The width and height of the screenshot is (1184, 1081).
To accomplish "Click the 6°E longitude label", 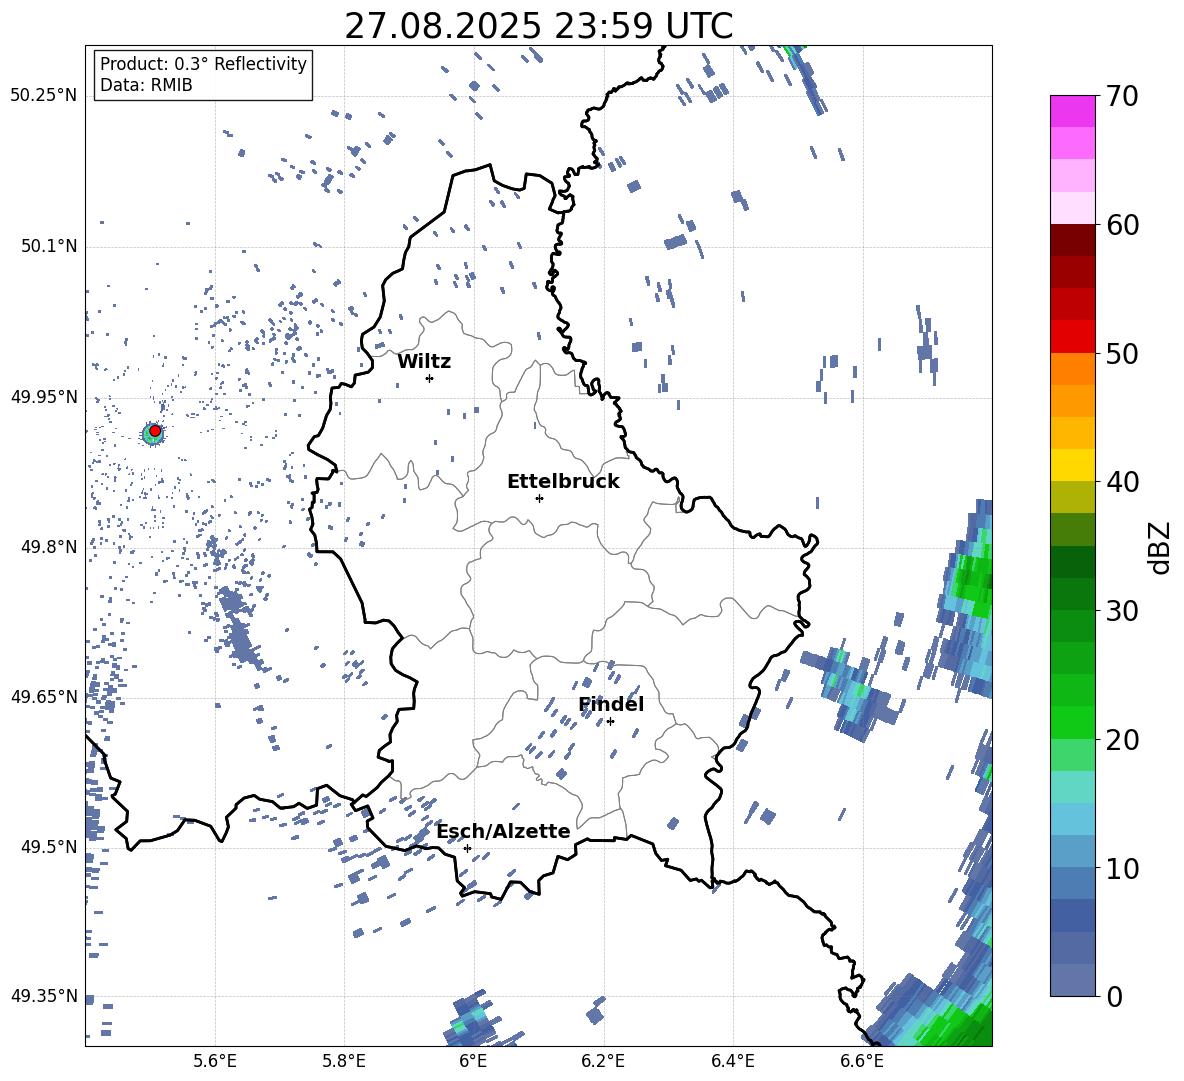I will pos(473,1061).
